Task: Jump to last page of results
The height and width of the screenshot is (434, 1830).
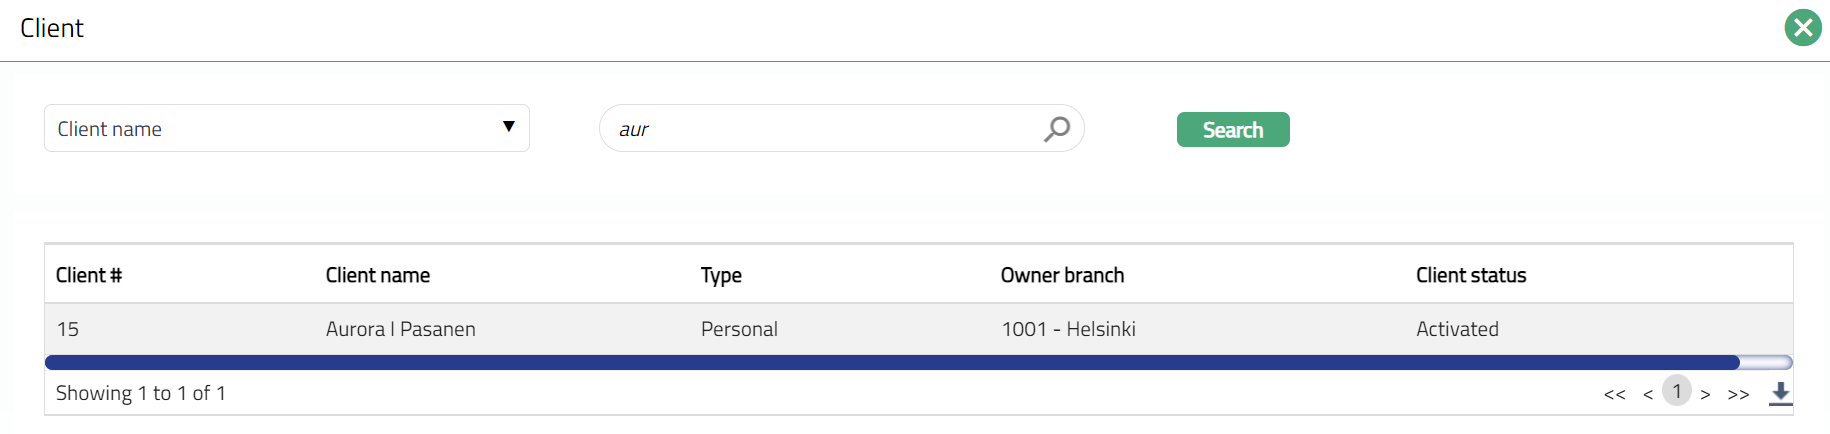Action: point(1738,394)
